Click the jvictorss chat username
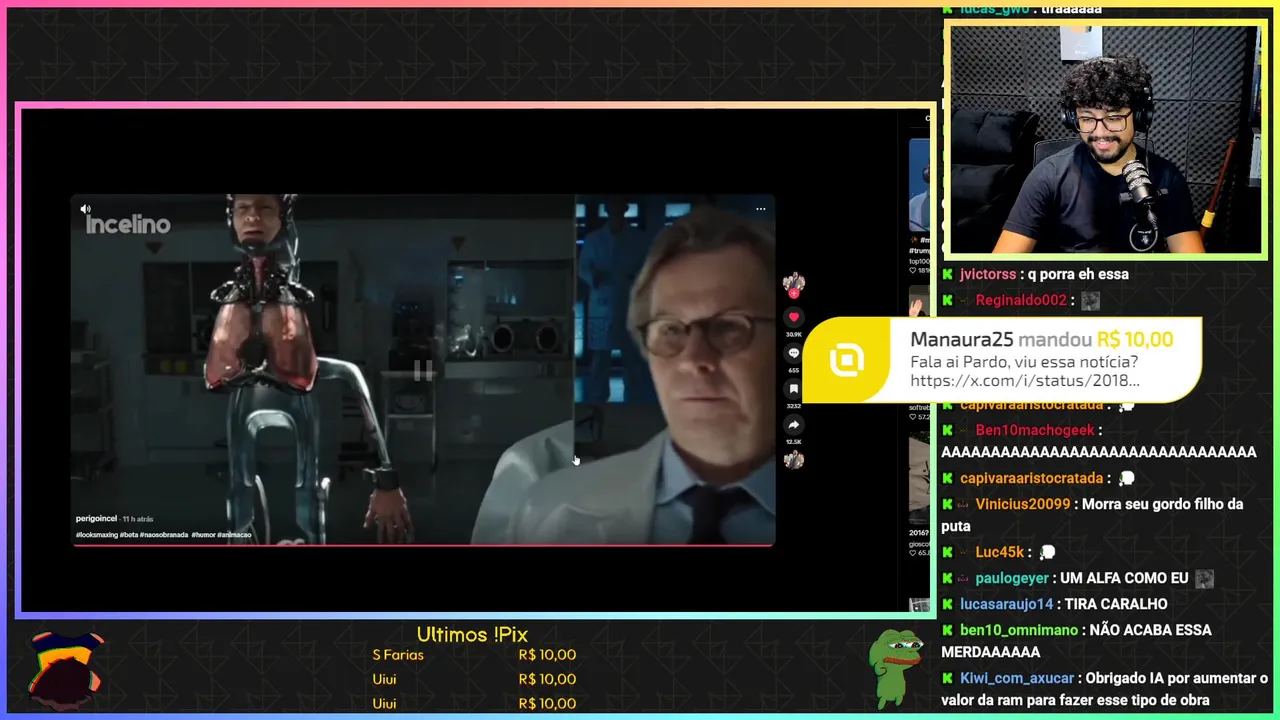This screenshot has height=720, width=1280. click(x=988, y=274)
